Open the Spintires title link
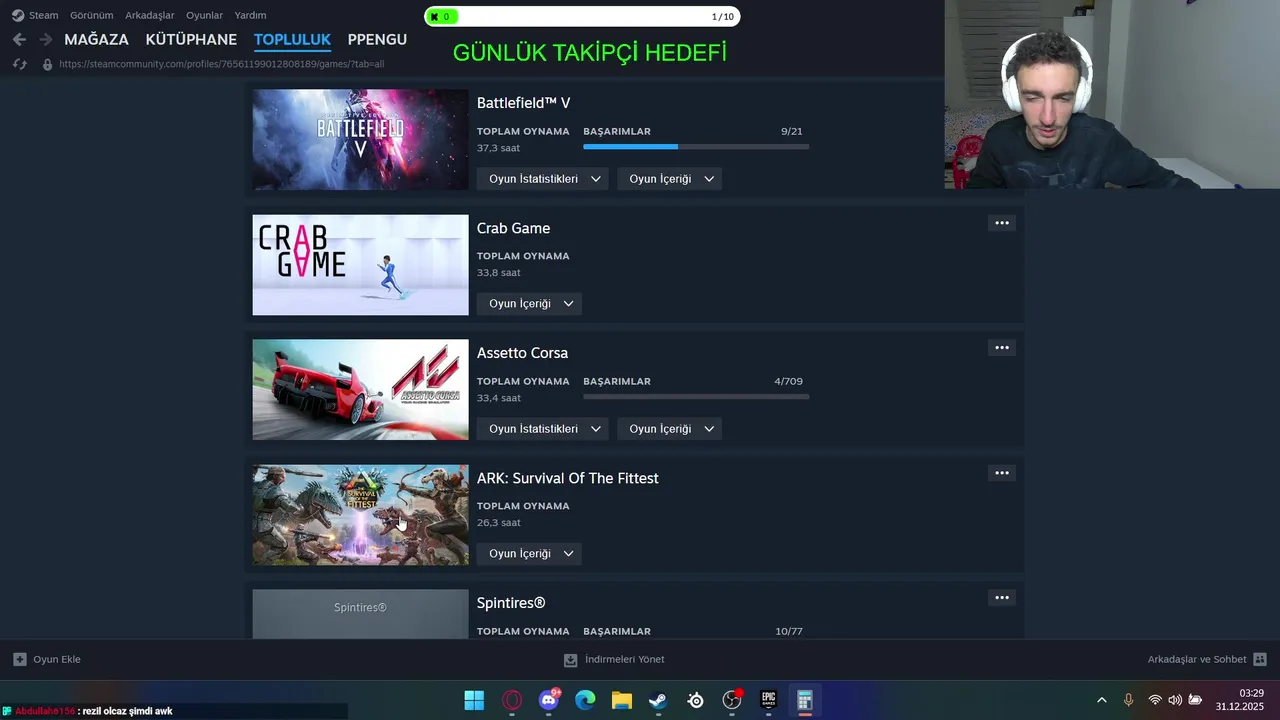 click(x=511, y=603)
